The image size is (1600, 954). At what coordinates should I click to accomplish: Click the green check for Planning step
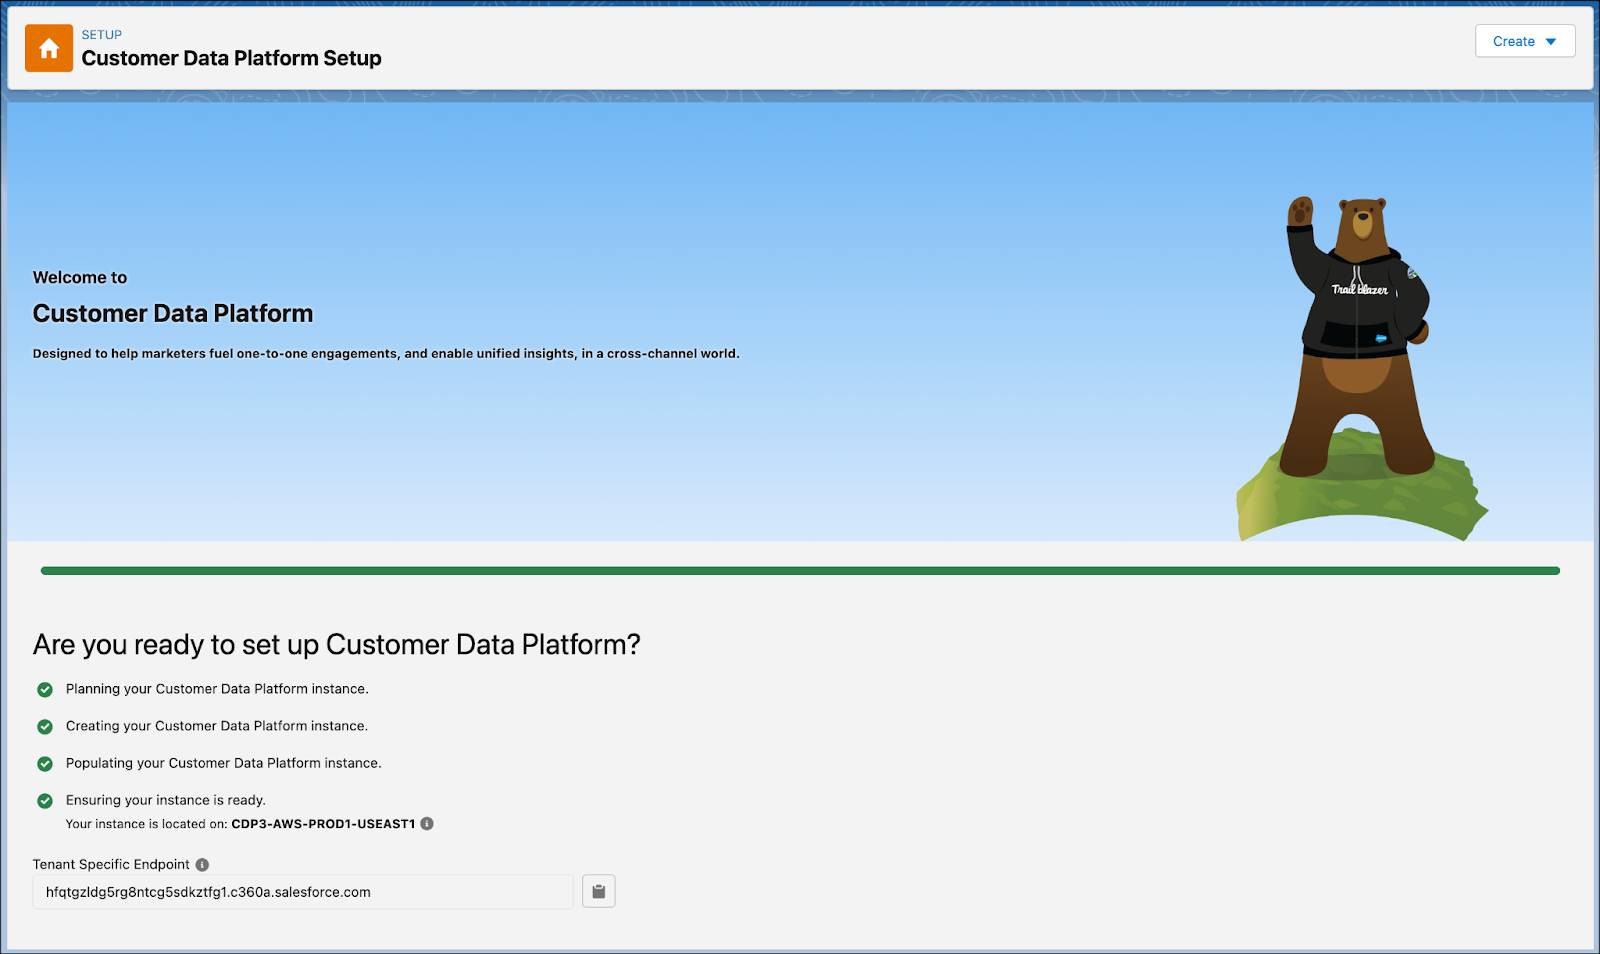point(45,689)
